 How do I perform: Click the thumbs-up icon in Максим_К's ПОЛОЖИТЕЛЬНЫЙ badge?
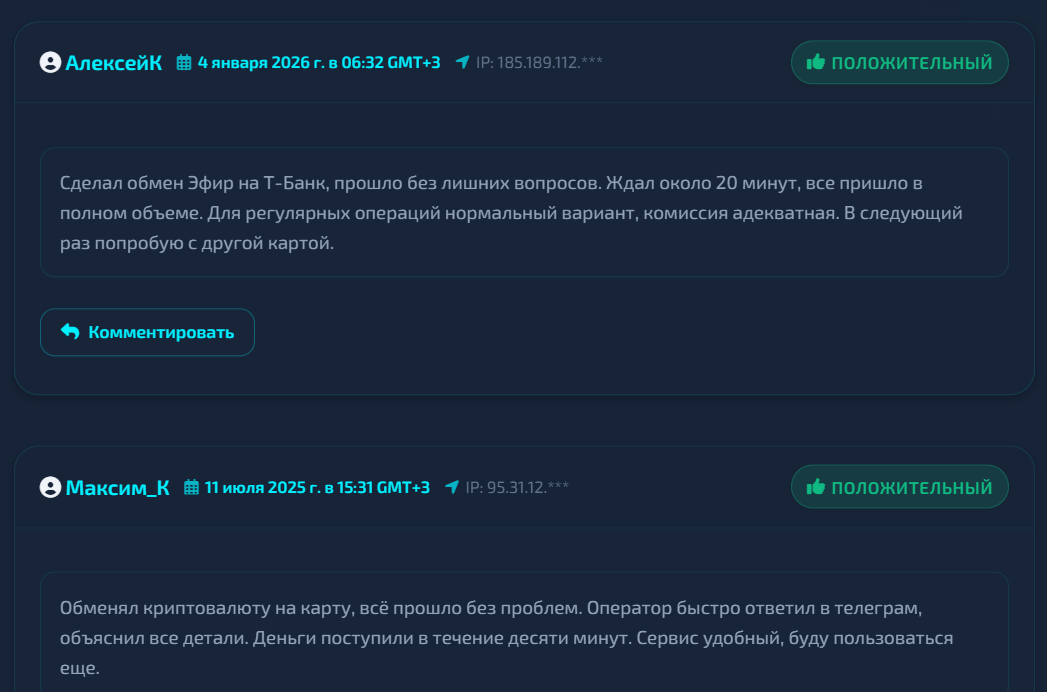click(x=816, y=488)
